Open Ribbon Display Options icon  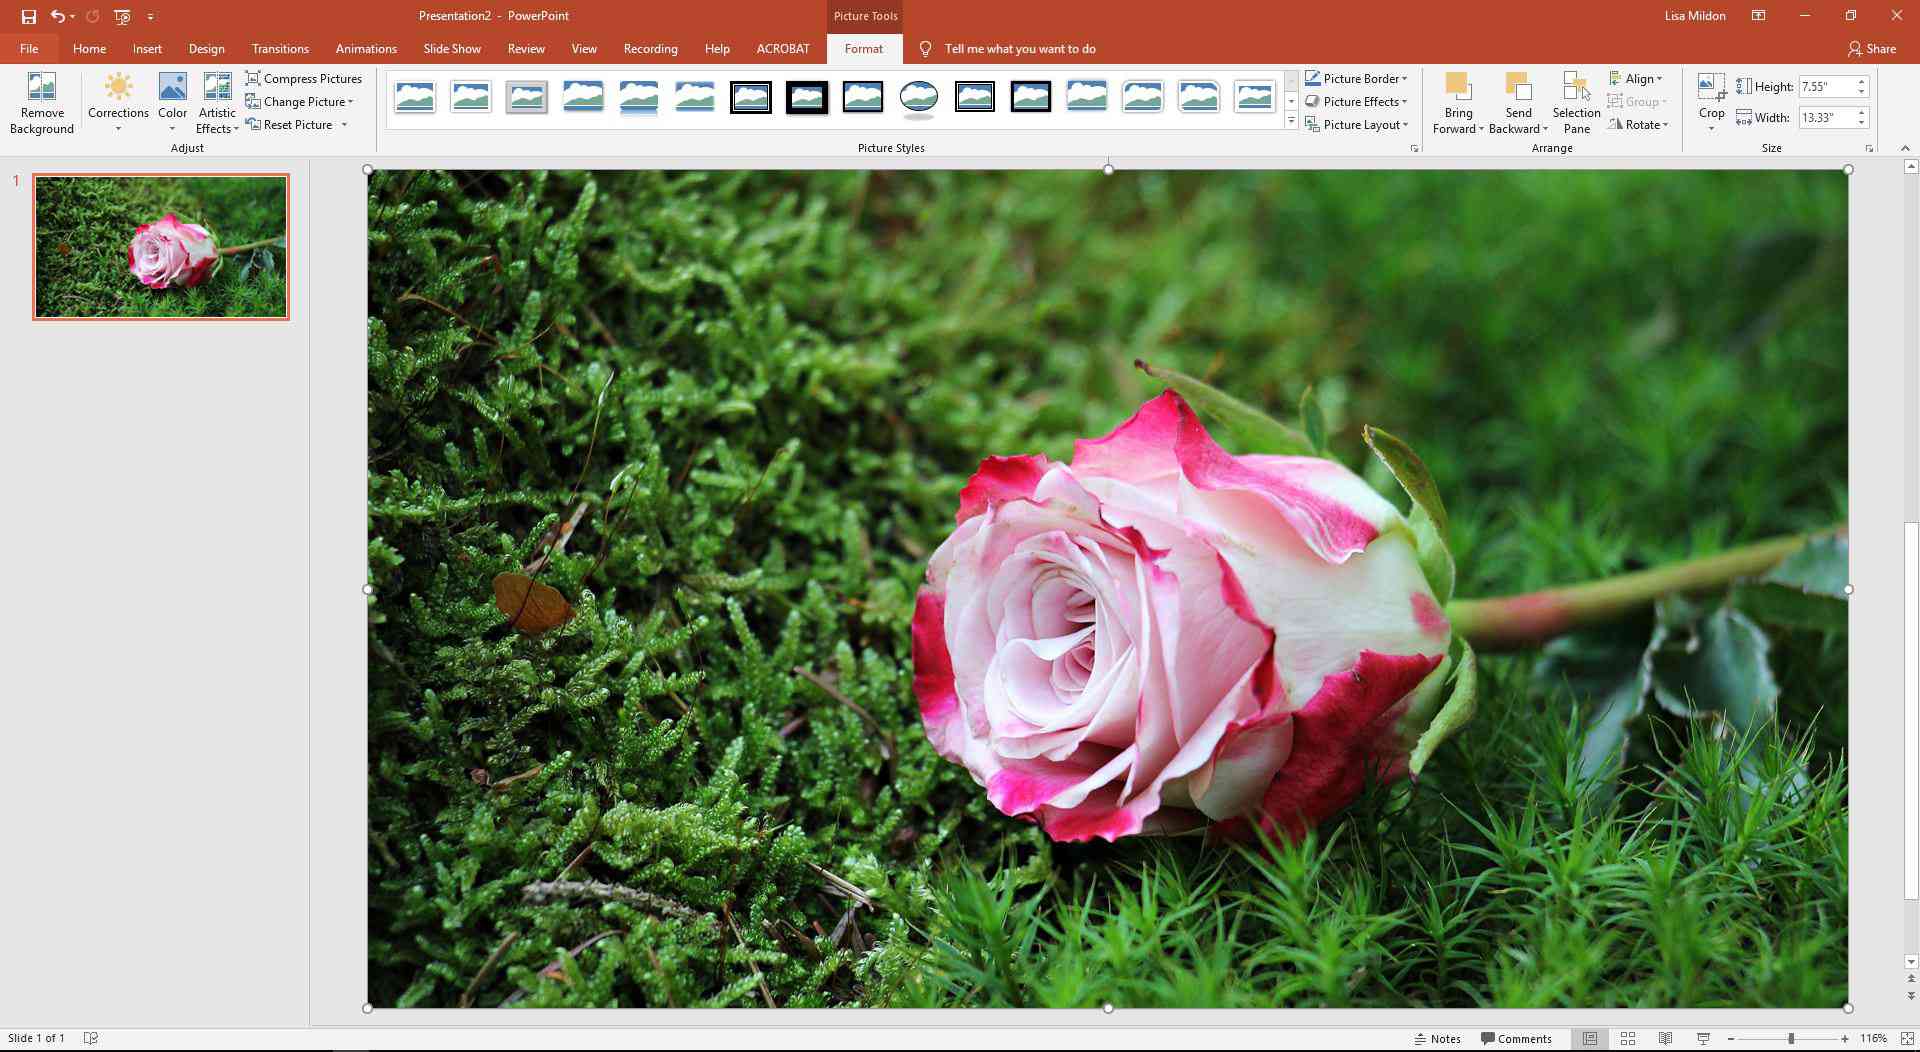1758,16
